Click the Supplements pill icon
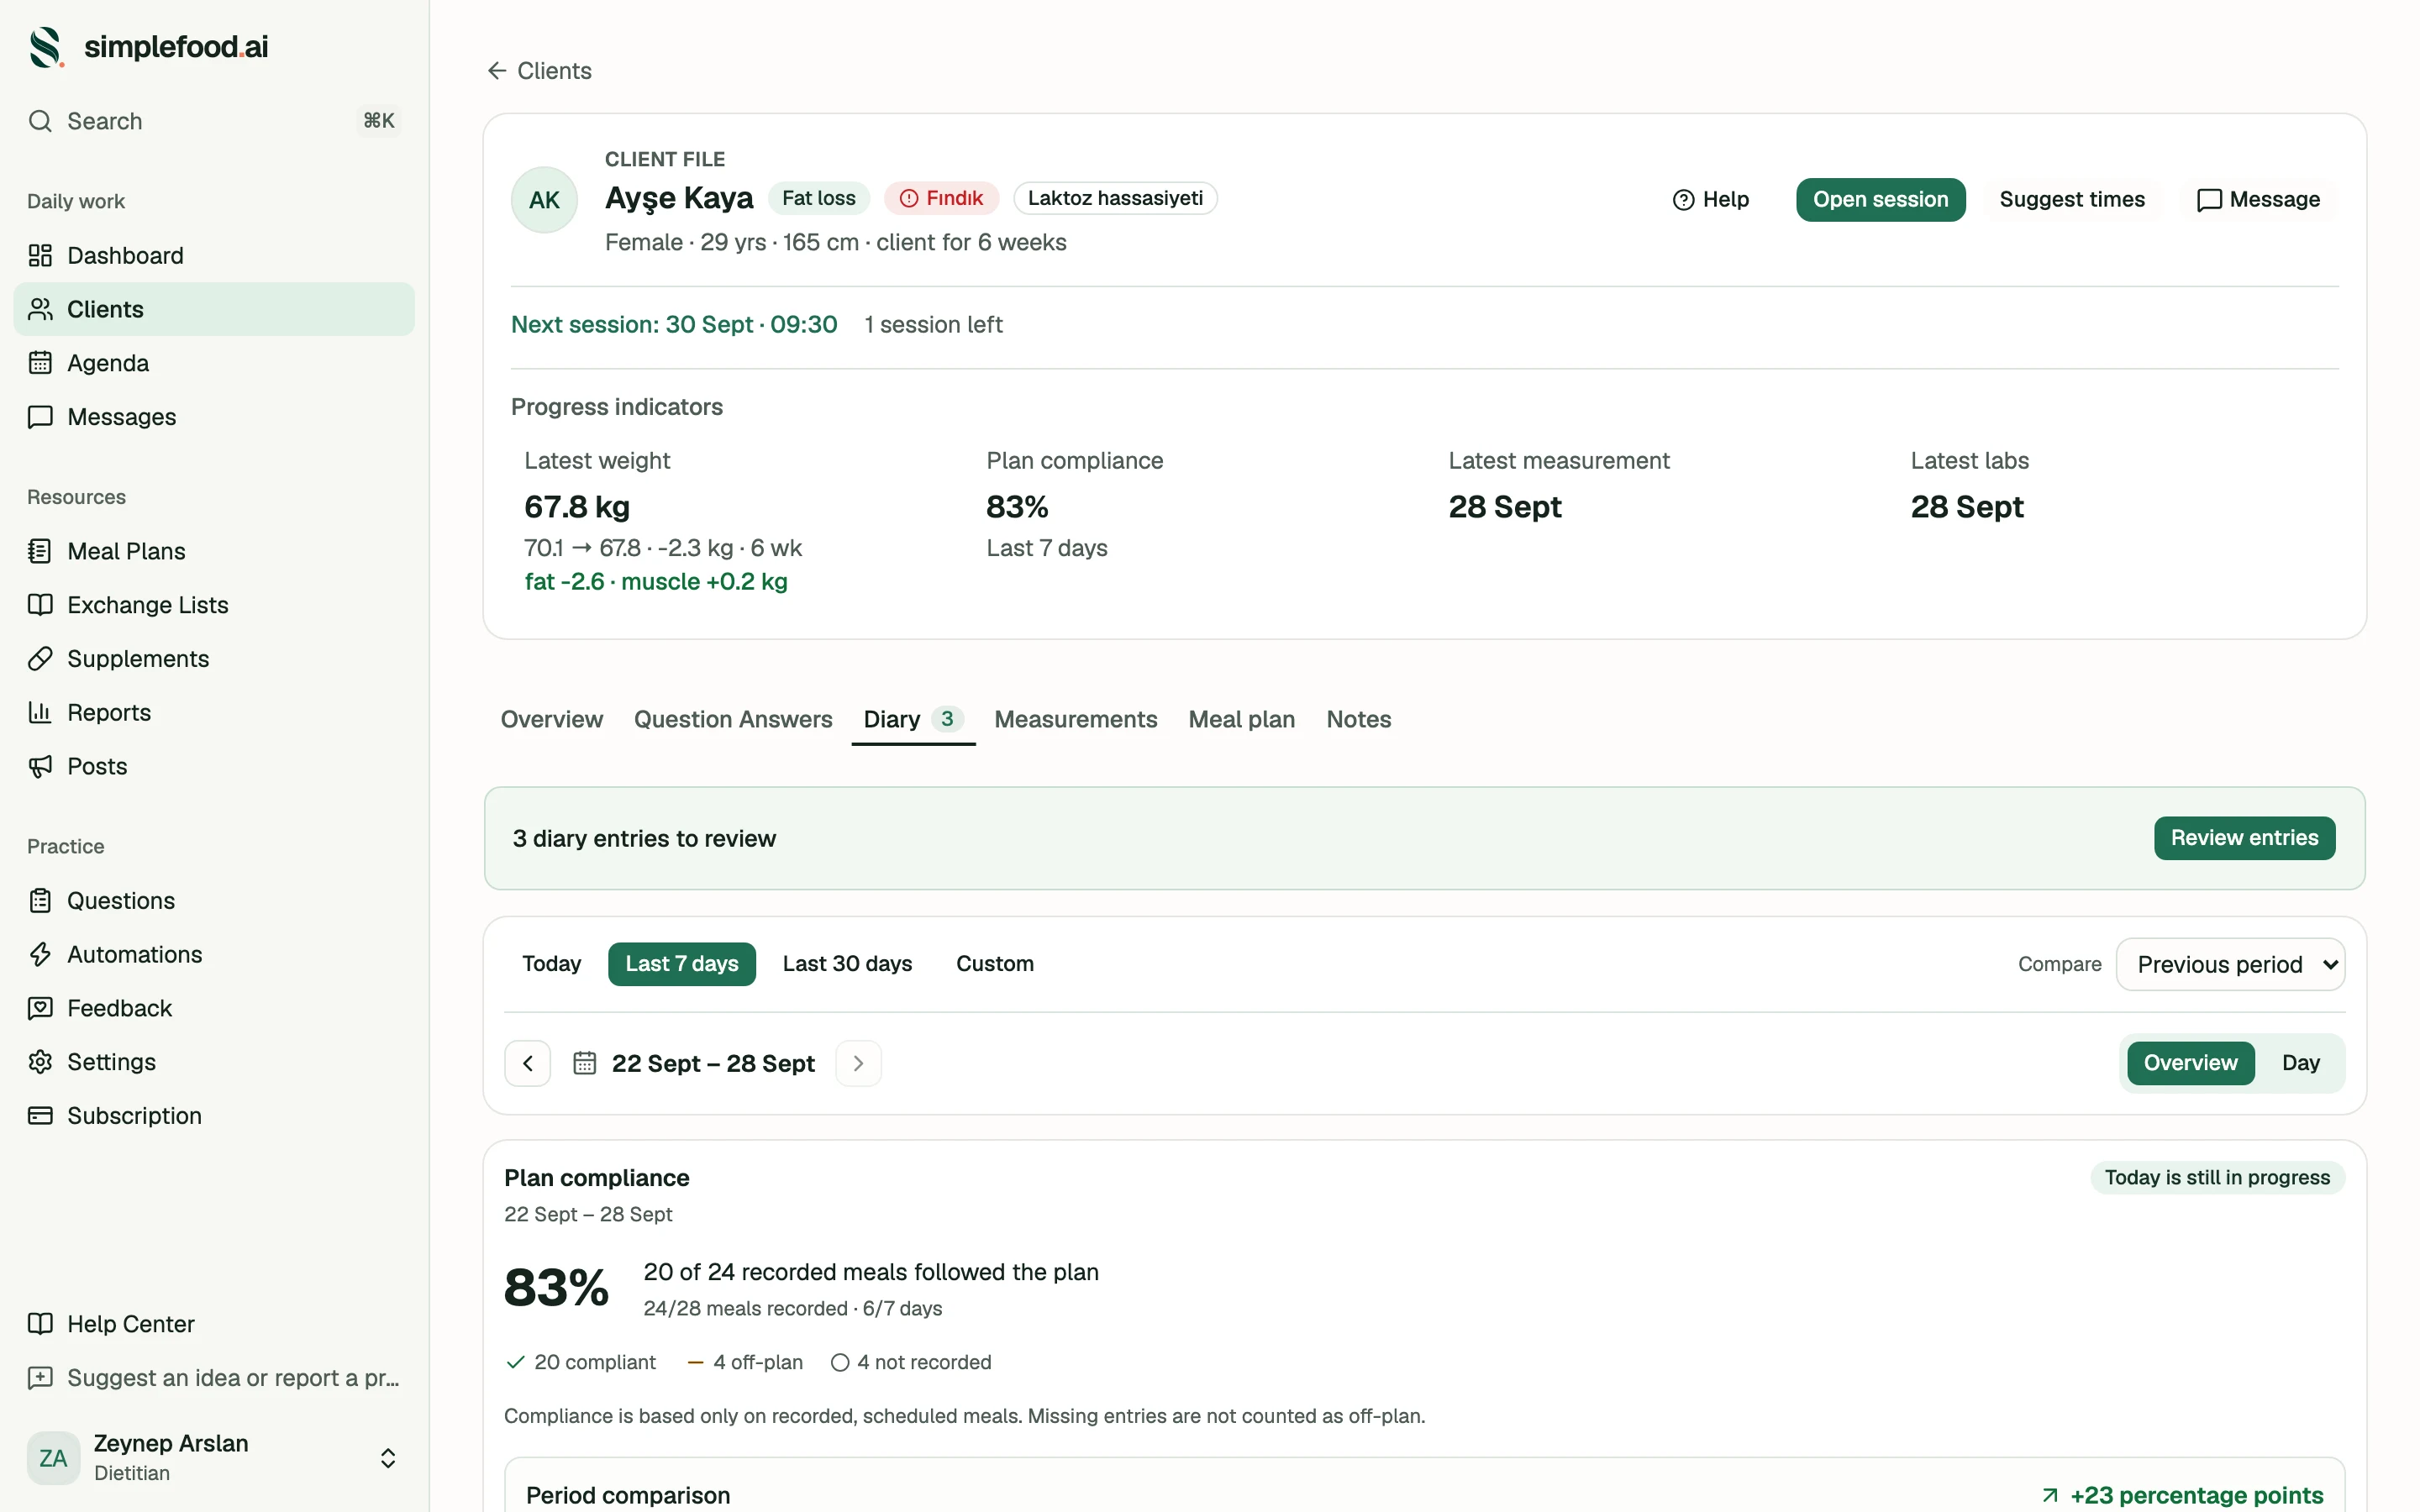Screen dimensions: 2420x1512 coord(40,659)
